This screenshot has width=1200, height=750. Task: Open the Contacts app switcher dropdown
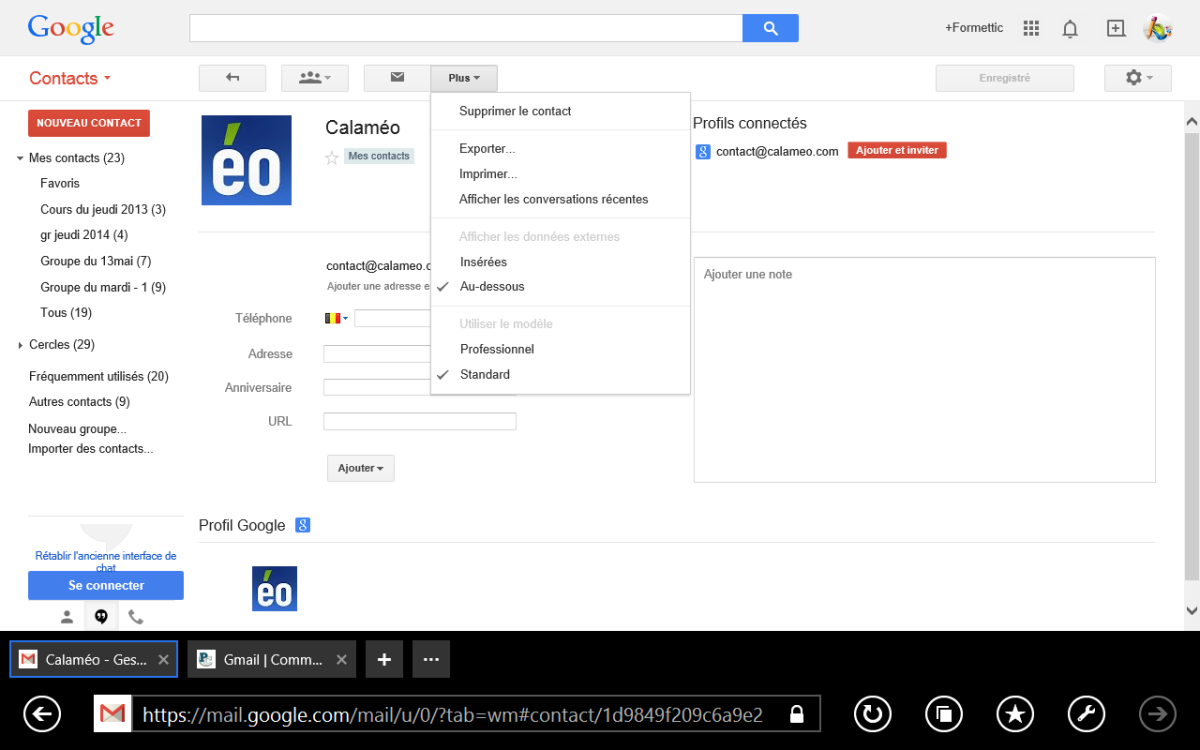(70, 78)
